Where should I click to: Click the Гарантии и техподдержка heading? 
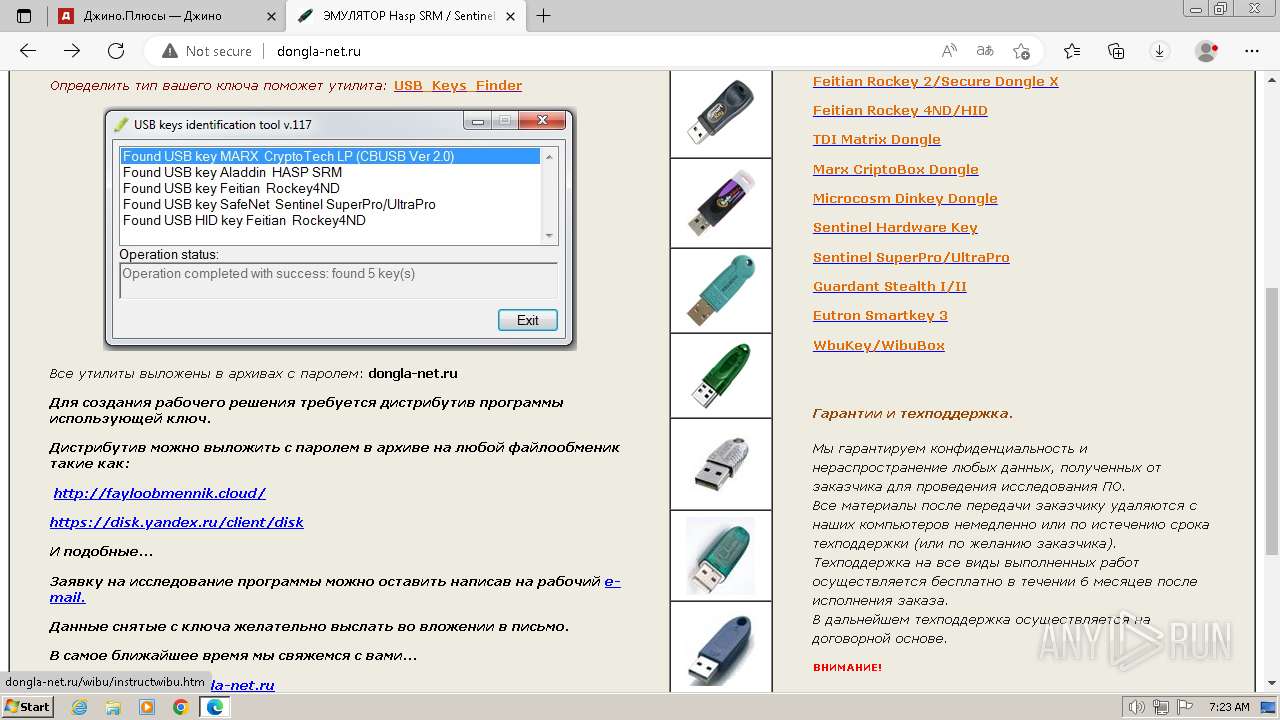tap(913, 413)
